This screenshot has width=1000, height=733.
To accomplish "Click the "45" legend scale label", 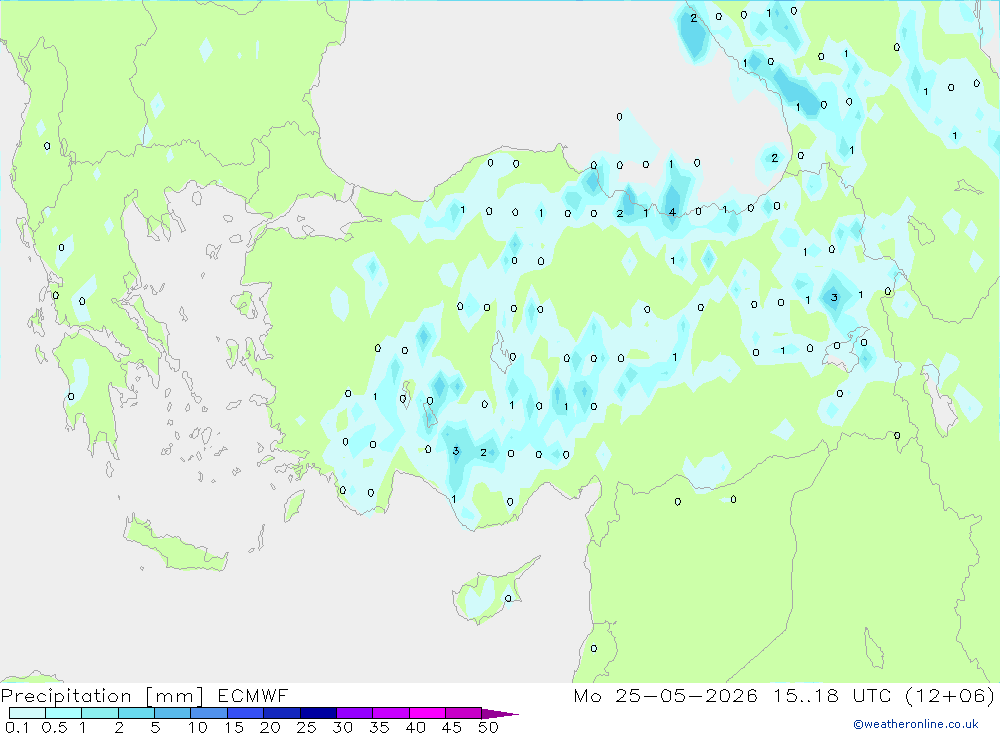I will tap(452, 727).
